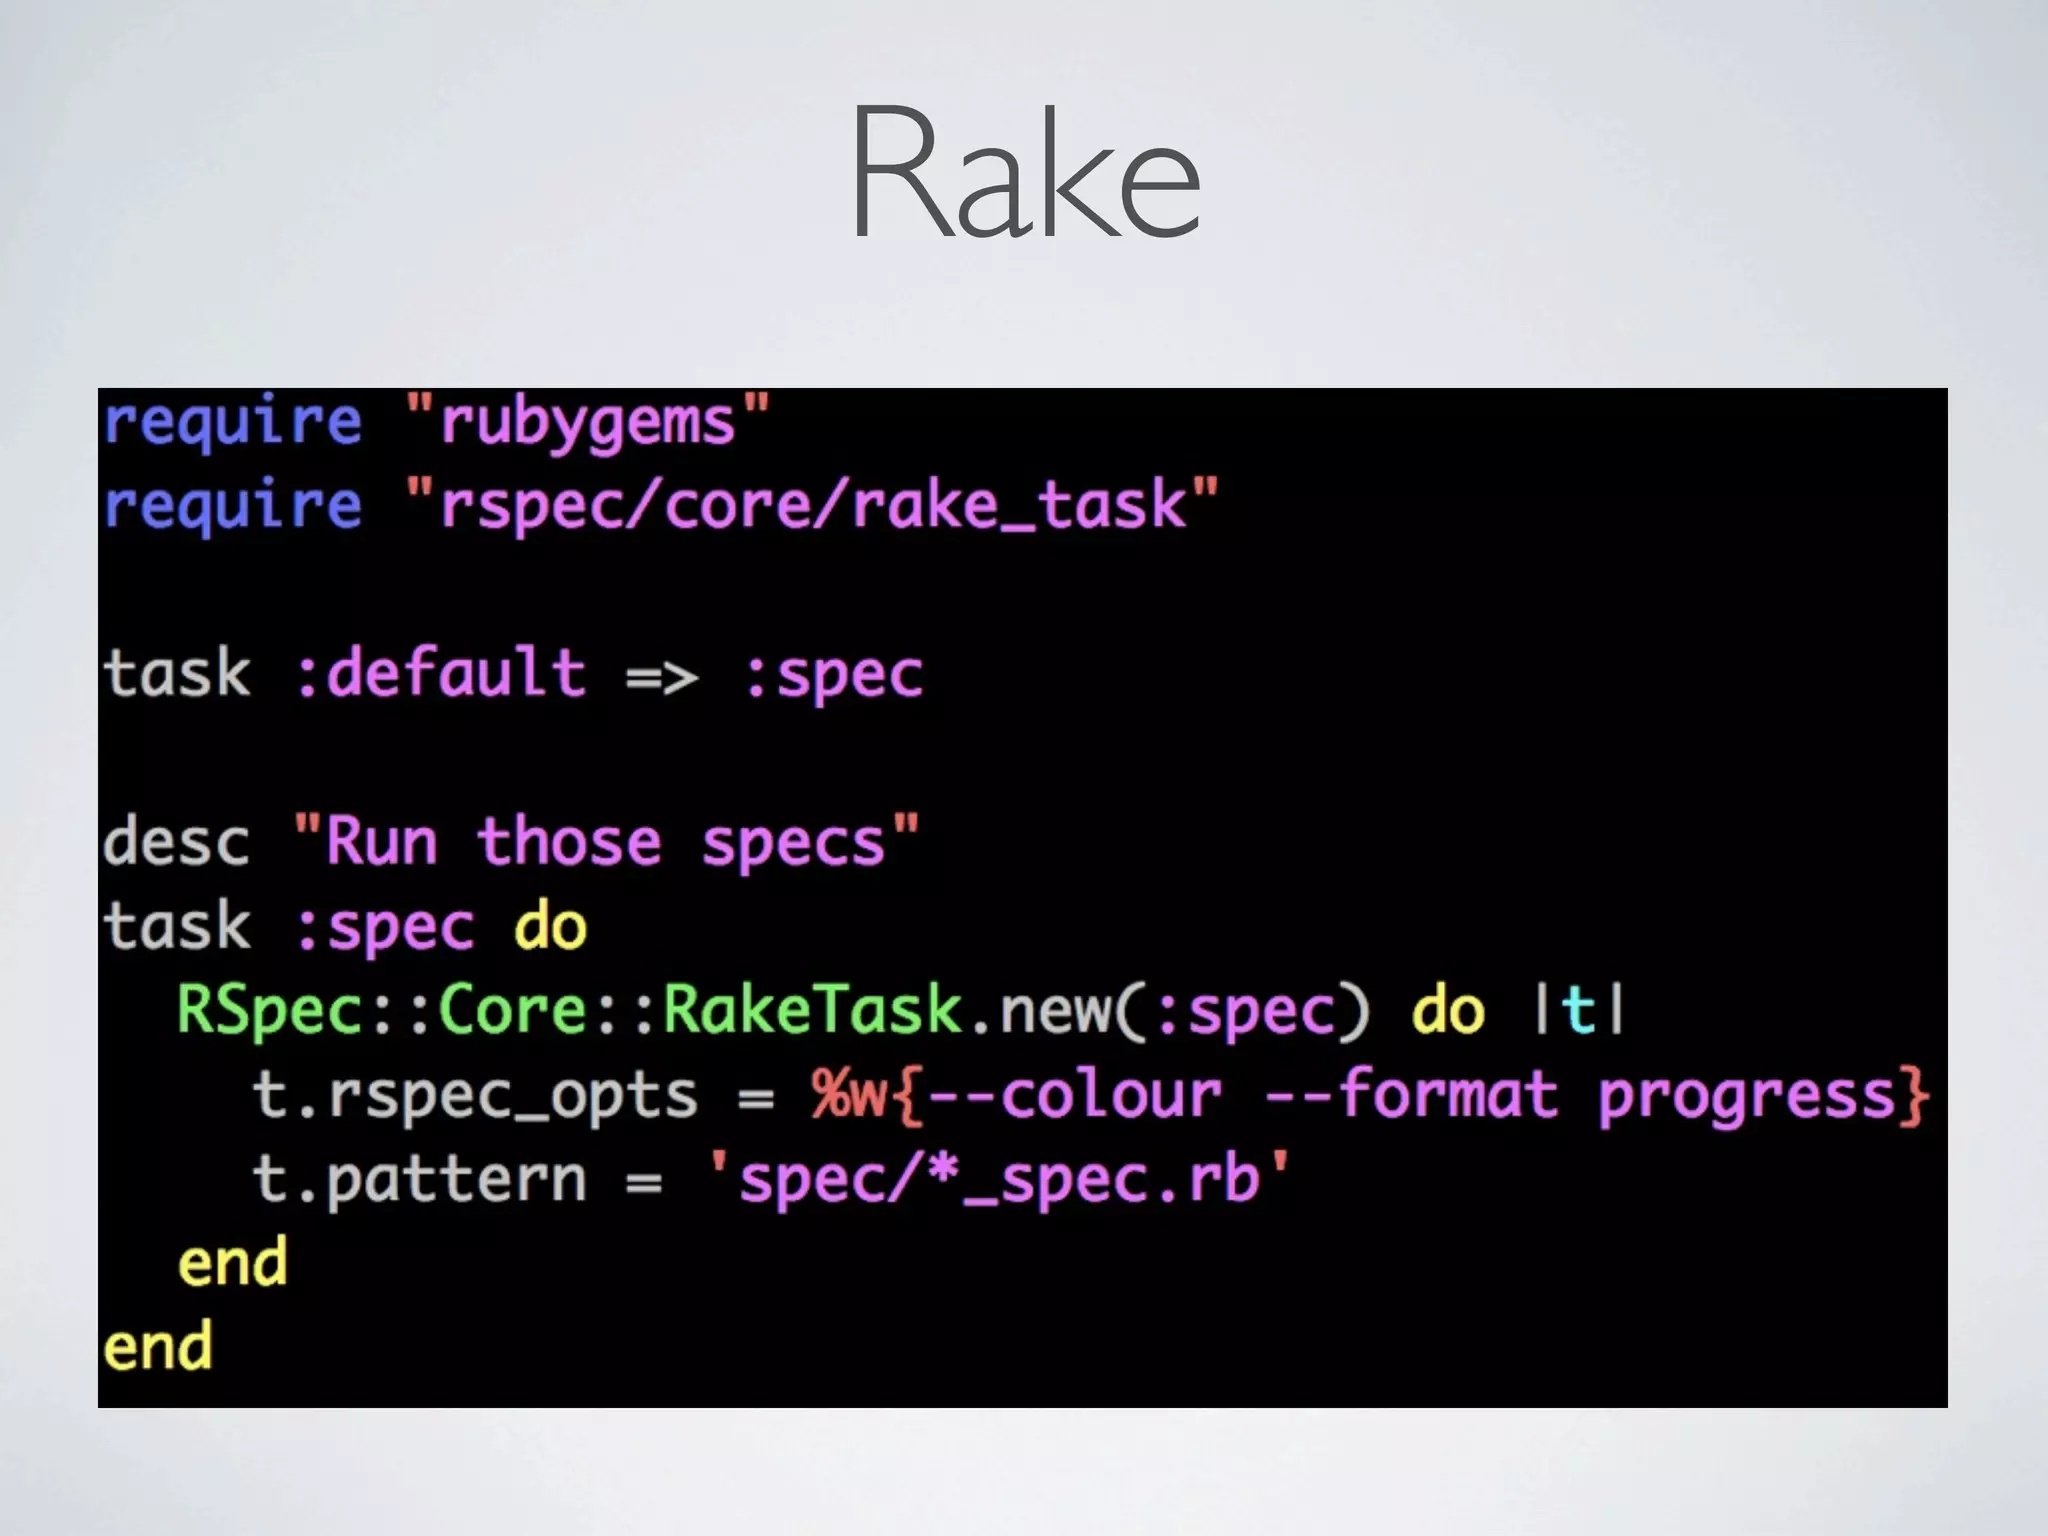Click "do" in the "task :spec do" line

tap(550, 926)
